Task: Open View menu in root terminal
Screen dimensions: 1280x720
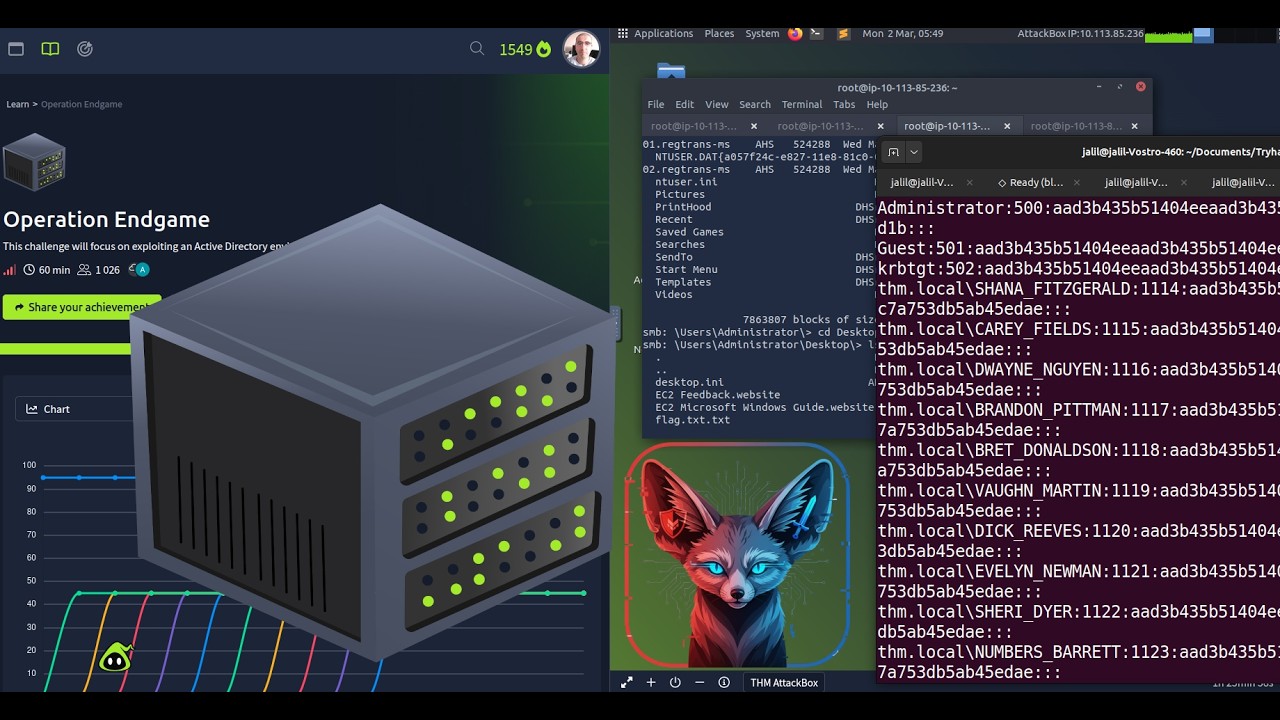Action: (x=717, y=104)
